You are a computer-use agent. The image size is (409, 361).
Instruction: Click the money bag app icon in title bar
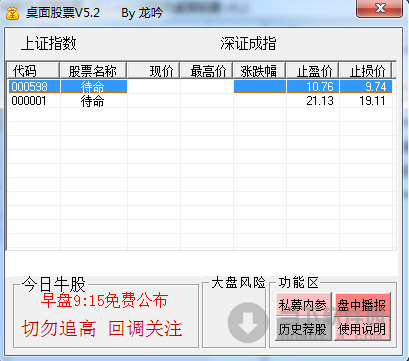12,13
